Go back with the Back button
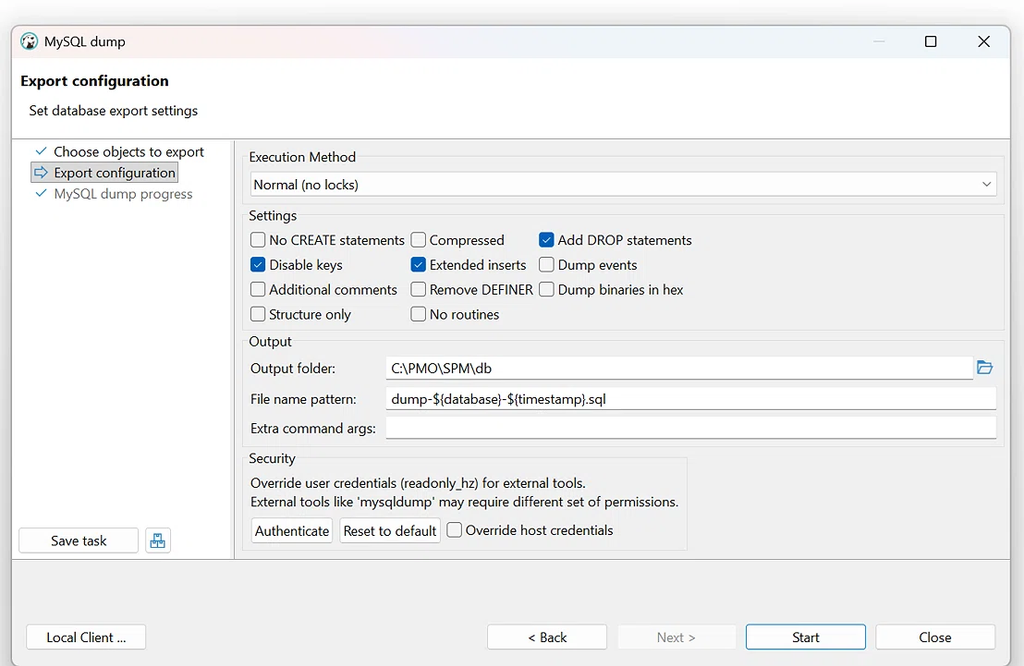Image resolution: width=1024 pixels, height=666 pixels. 547,637
